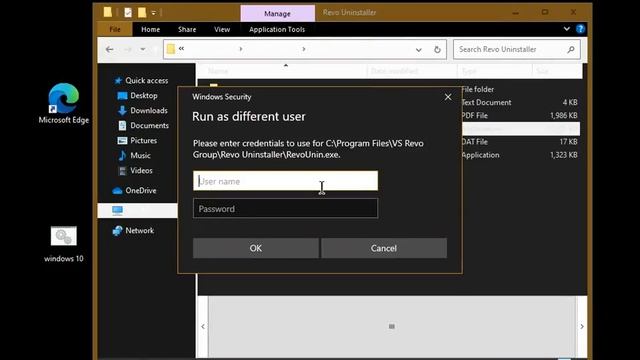Screen dimensions: 640x360
Task: Switch to the Share ribbon tab
Action: pyautogui.click(x=187, y=29)
